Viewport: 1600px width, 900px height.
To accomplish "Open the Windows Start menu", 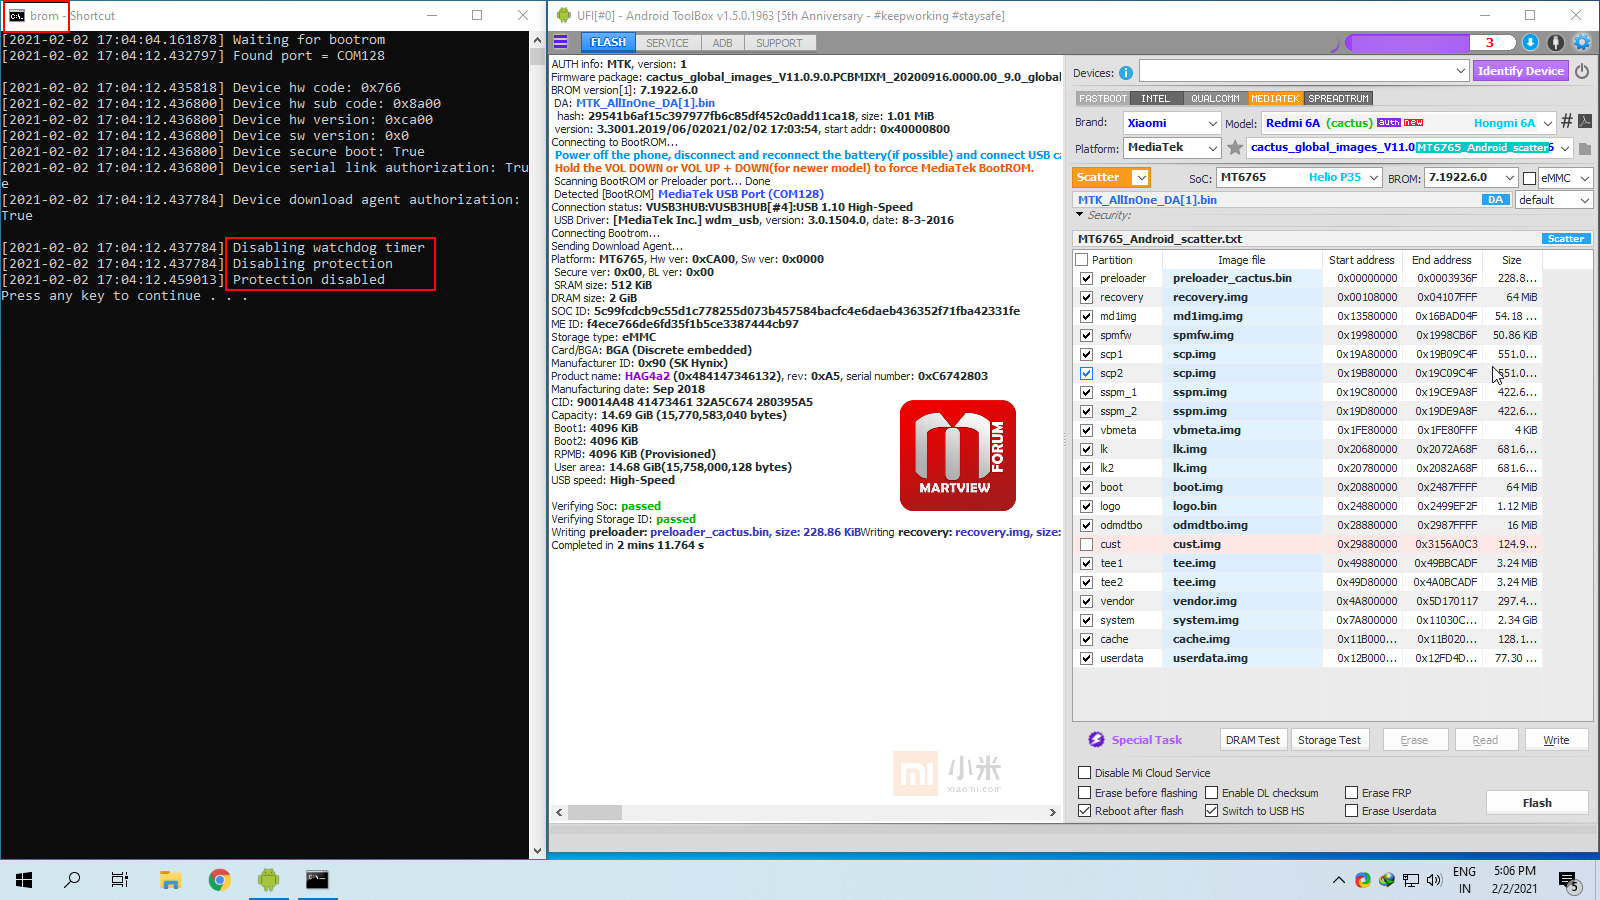I will [x=24, y=880].
